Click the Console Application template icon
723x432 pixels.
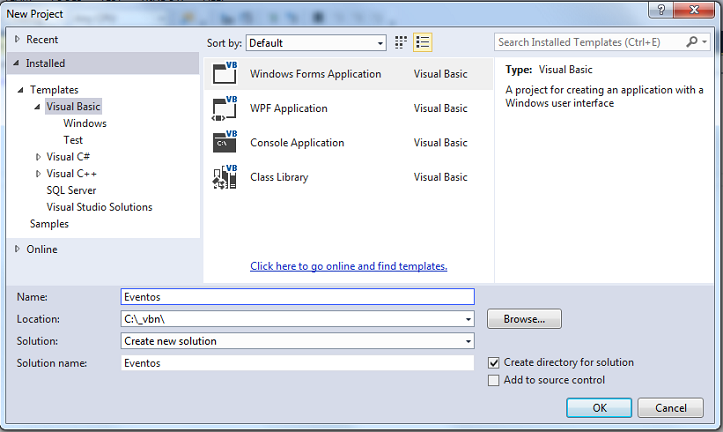point(225,142)
